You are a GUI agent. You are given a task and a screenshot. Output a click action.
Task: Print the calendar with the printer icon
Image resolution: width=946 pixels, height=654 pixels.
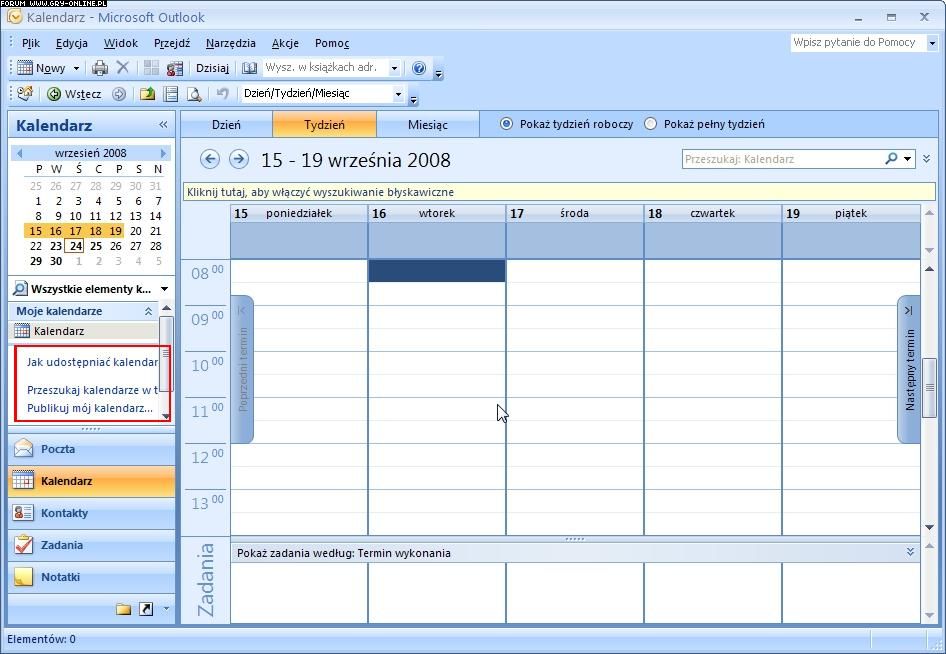pos(100,68)
